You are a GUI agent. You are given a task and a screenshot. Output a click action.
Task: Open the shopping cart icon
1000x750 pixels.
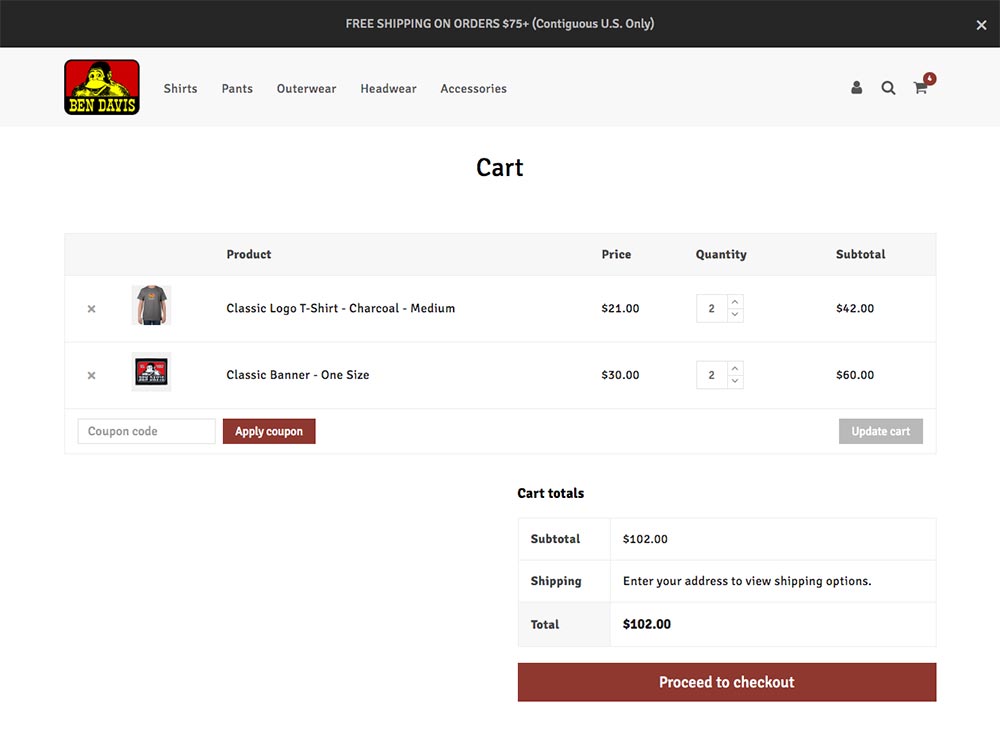click(920, 88)
